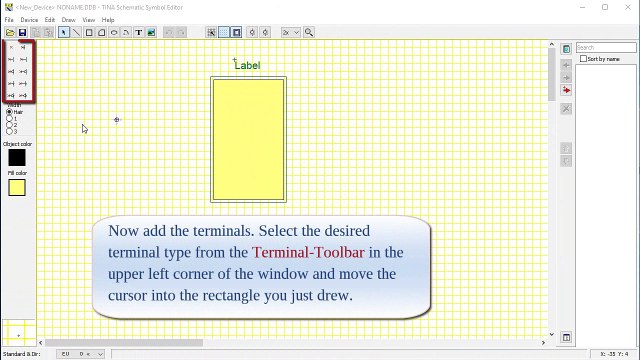Open the Device menu
640x360 pixels.
[x=29, y=20]
